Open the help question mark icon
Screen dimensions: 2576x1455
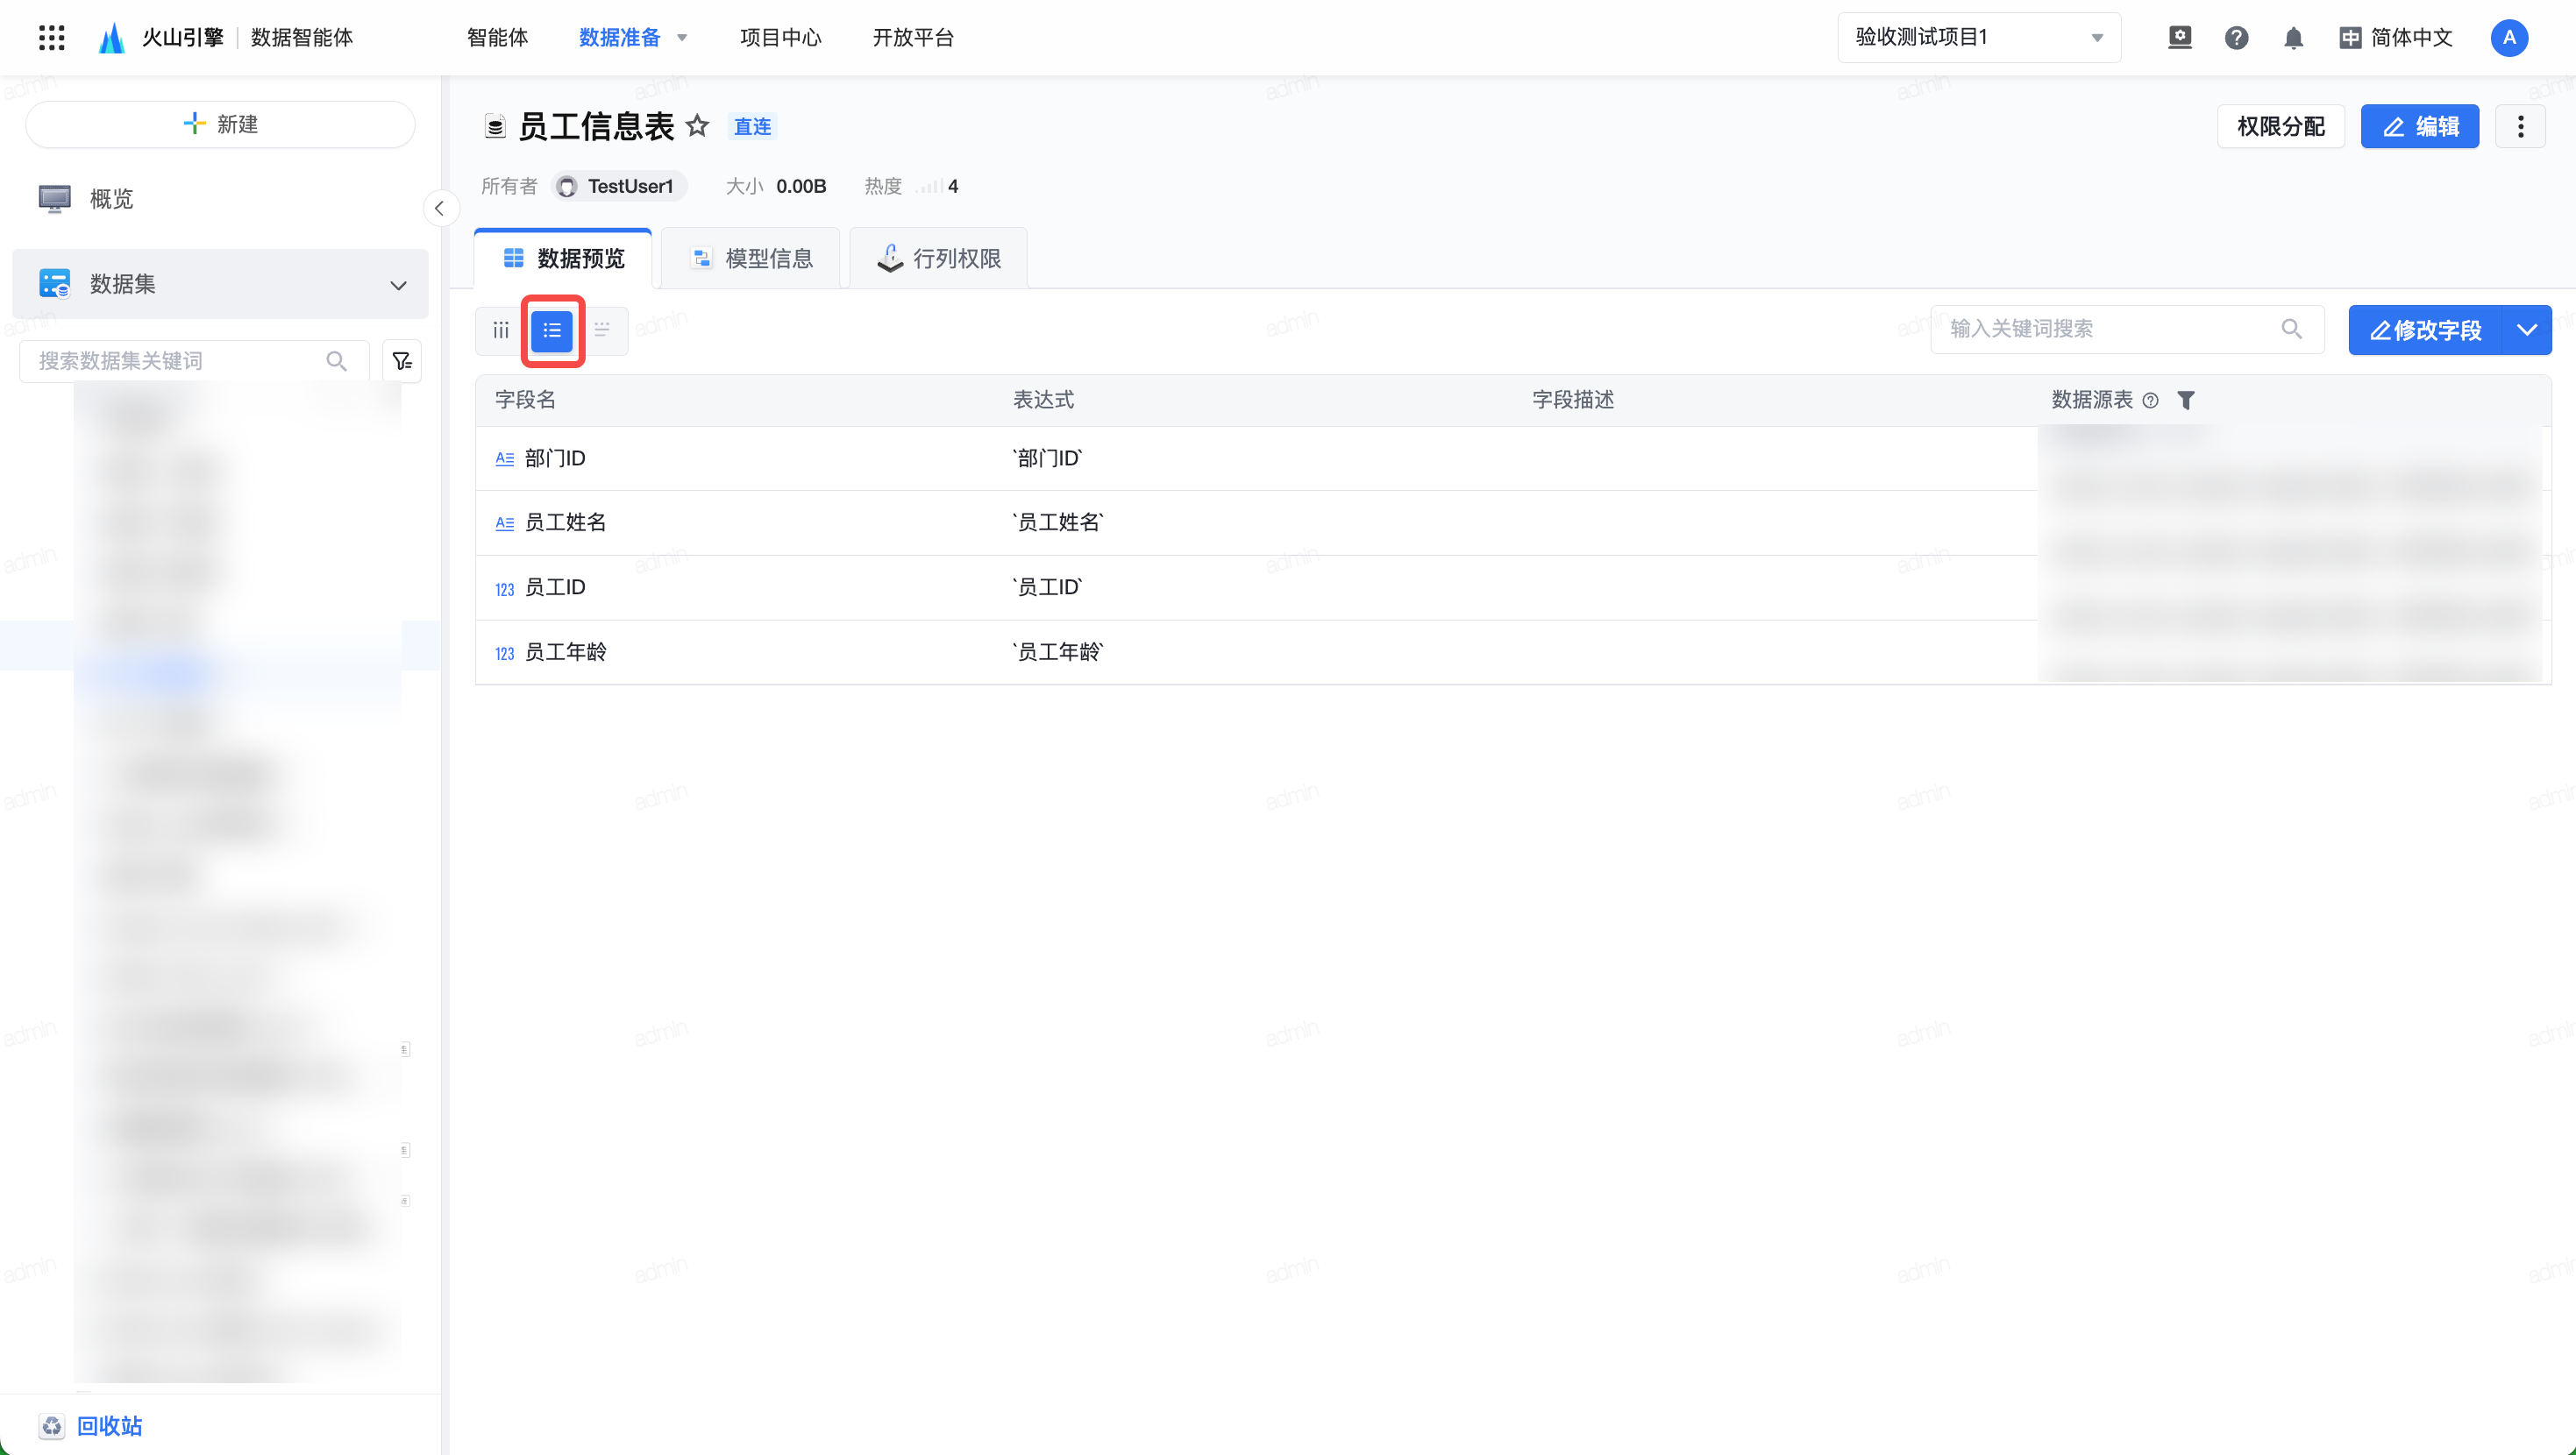click(2236, 38)
